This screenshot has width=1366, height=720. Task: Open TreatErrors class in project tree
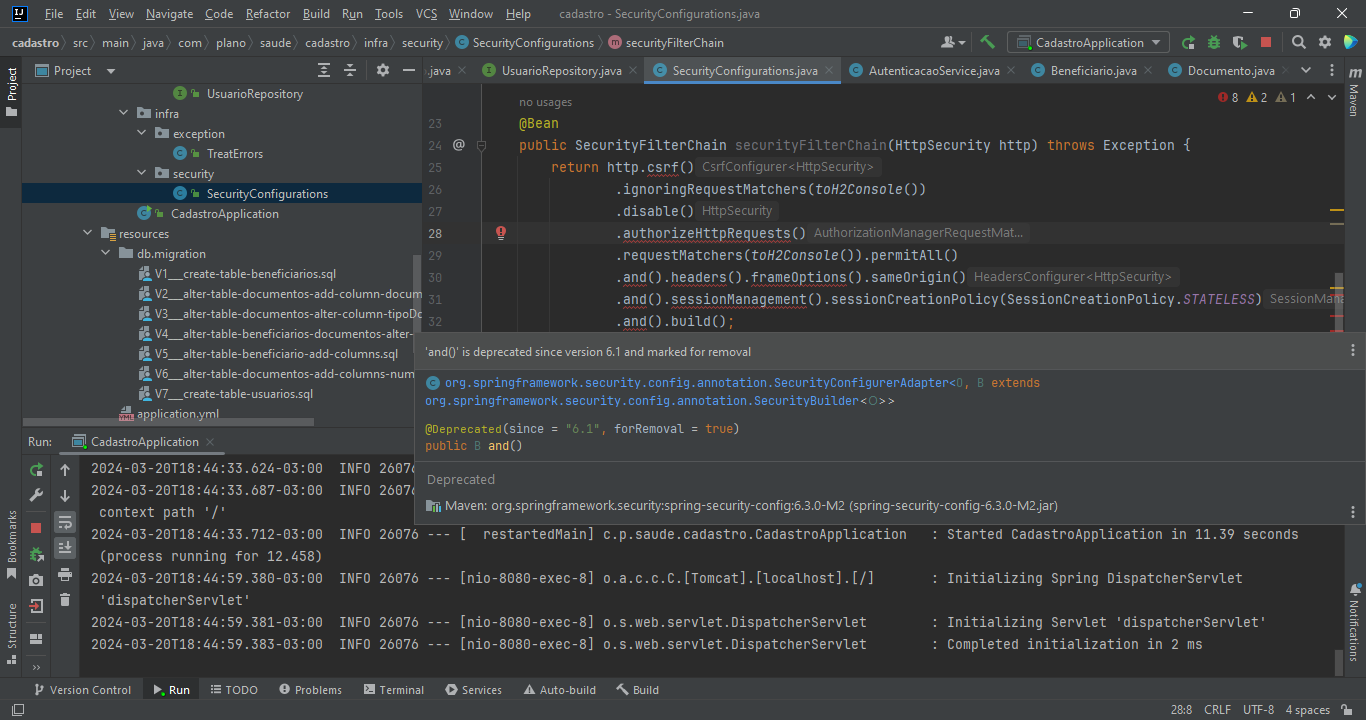(226, 154)
